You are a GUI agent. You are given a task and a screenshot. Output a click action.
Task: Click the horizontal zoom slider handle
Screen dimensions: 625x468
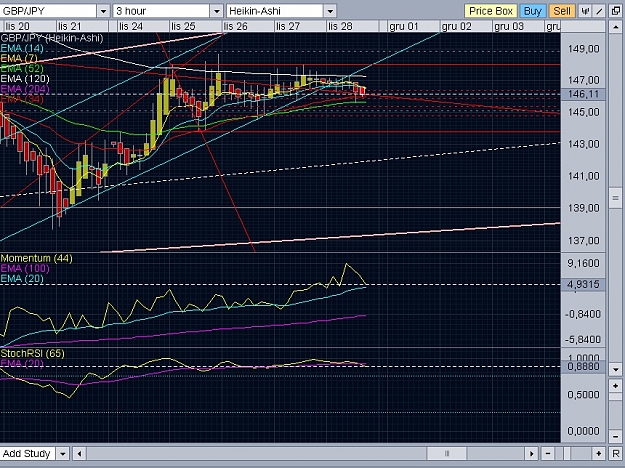(568, 453)
